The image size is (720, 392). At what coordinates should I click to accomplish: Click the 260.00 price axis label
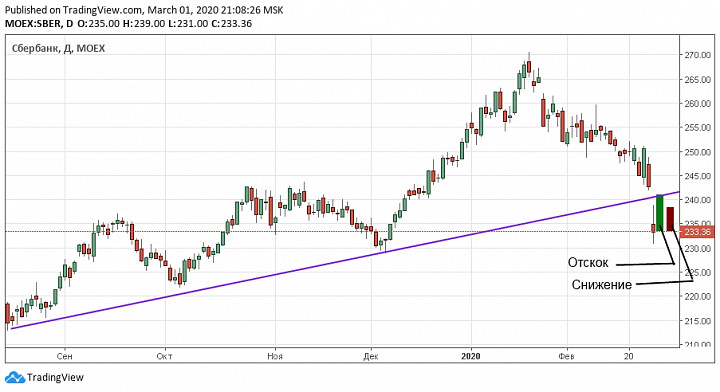[x=698, y=103]
